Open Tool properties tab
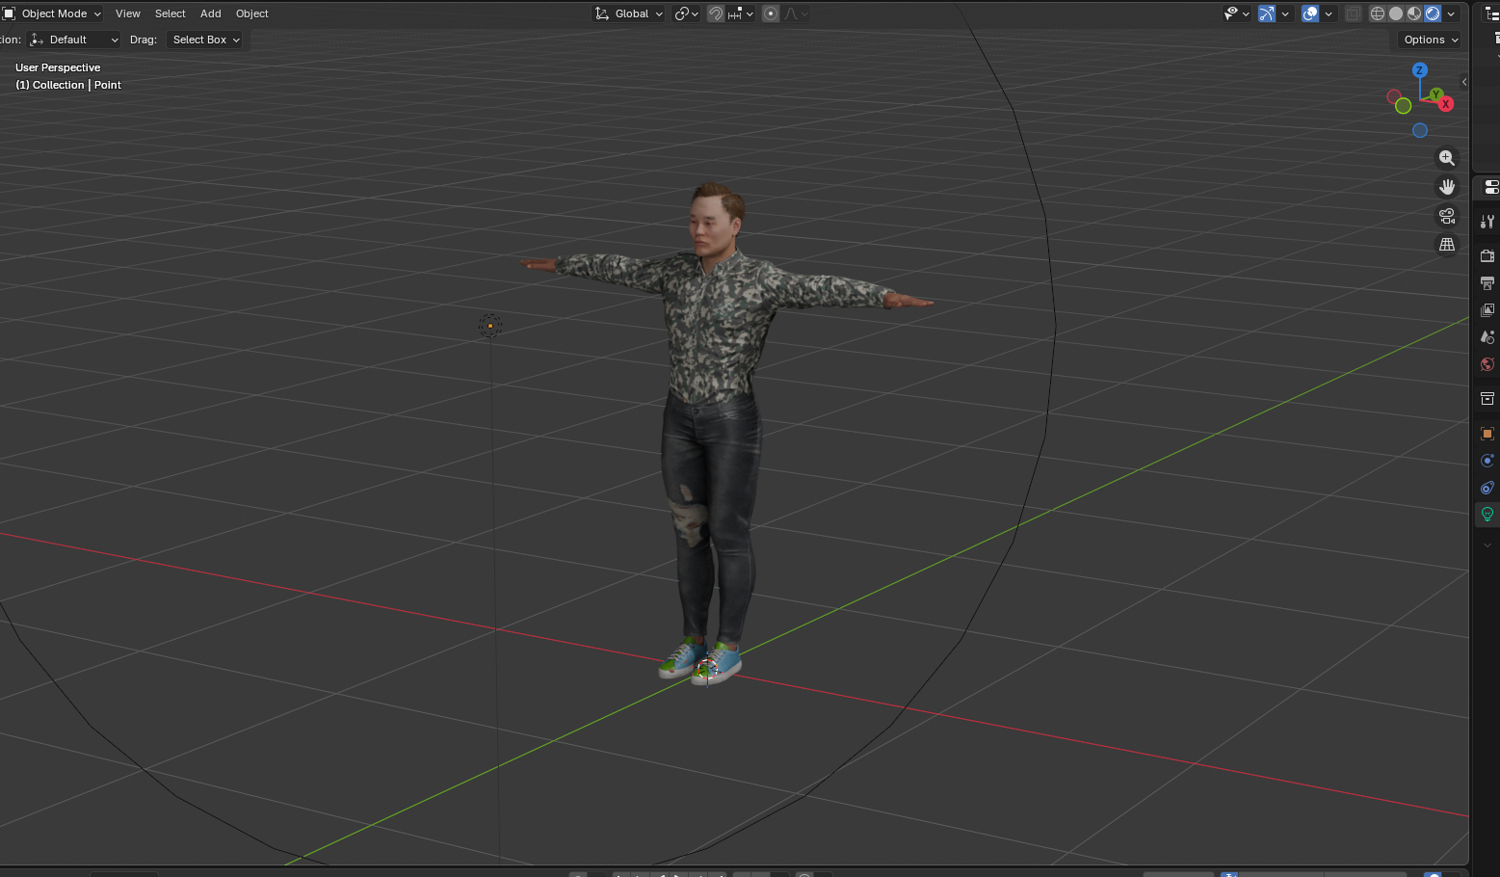1500x877 pixels. click(1487, 221)
